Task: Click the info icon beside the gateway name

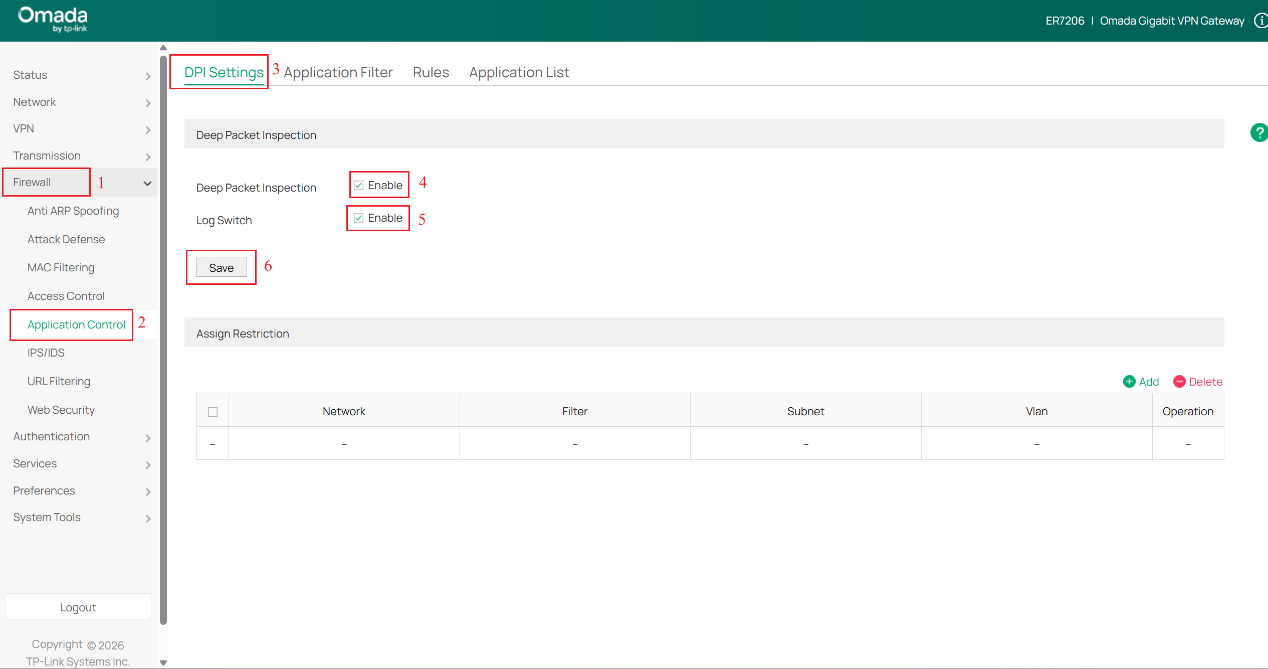Action: tap(1261, 20)
